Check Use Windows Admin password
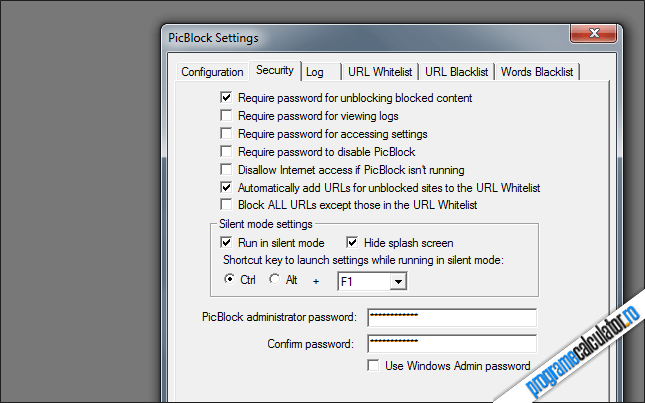Screen dimensions: 645x403 coord(374,366)
